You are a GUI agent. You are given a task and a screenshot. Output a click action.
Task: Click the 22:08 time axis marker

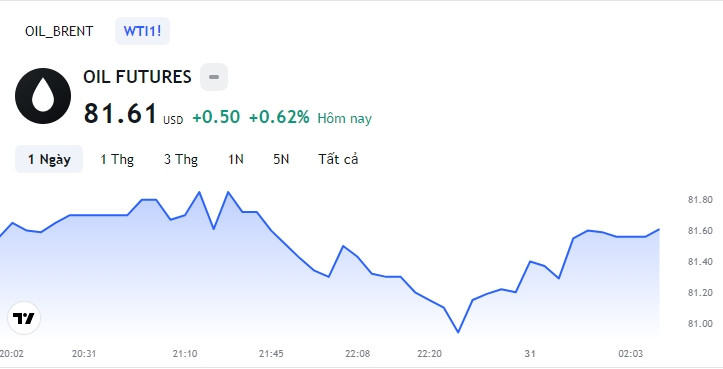(x=357, y=354)
